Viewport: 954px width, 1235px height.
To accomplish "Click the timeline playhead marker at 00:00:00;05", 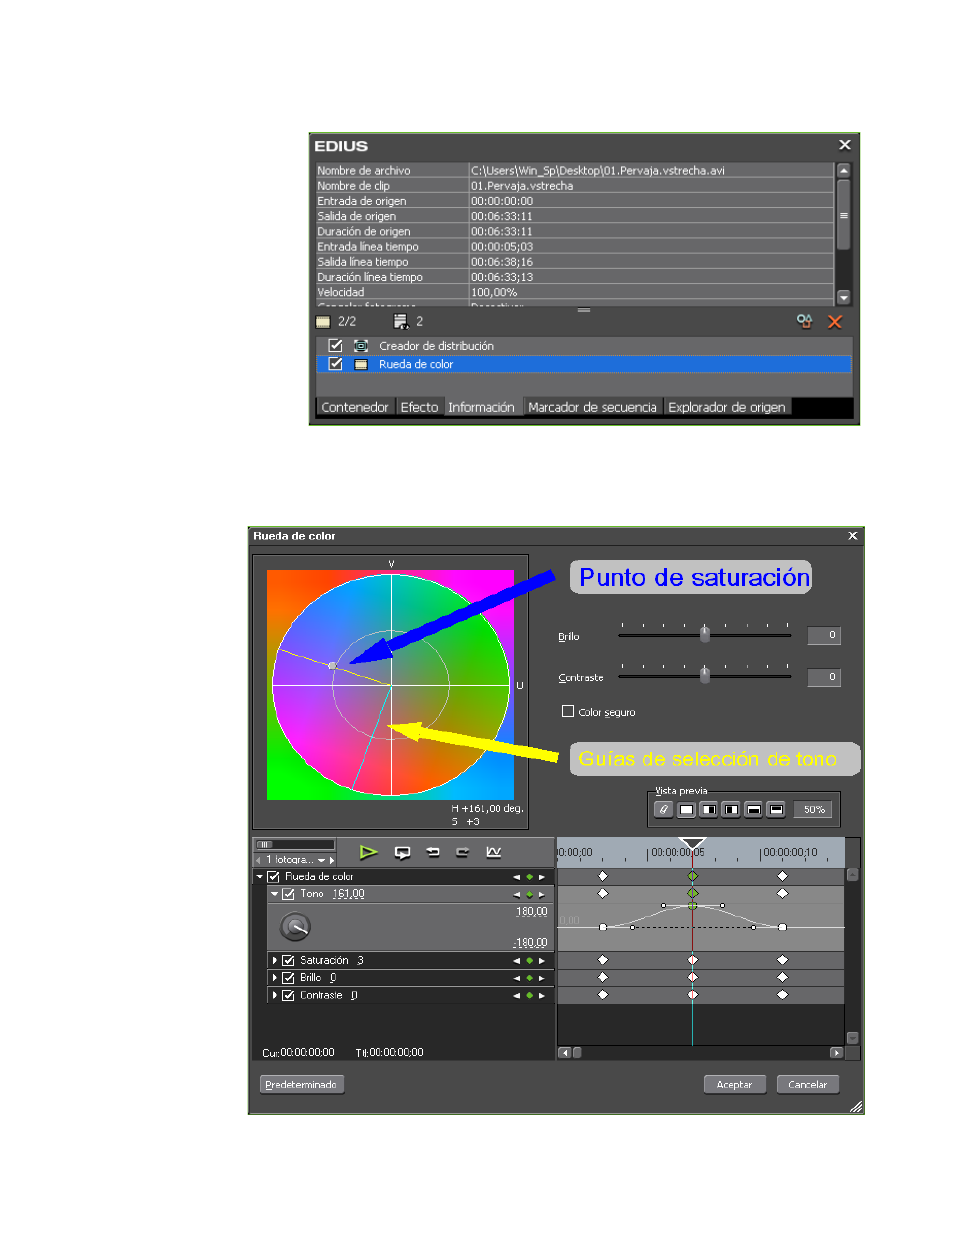I will tap(692, 844).
